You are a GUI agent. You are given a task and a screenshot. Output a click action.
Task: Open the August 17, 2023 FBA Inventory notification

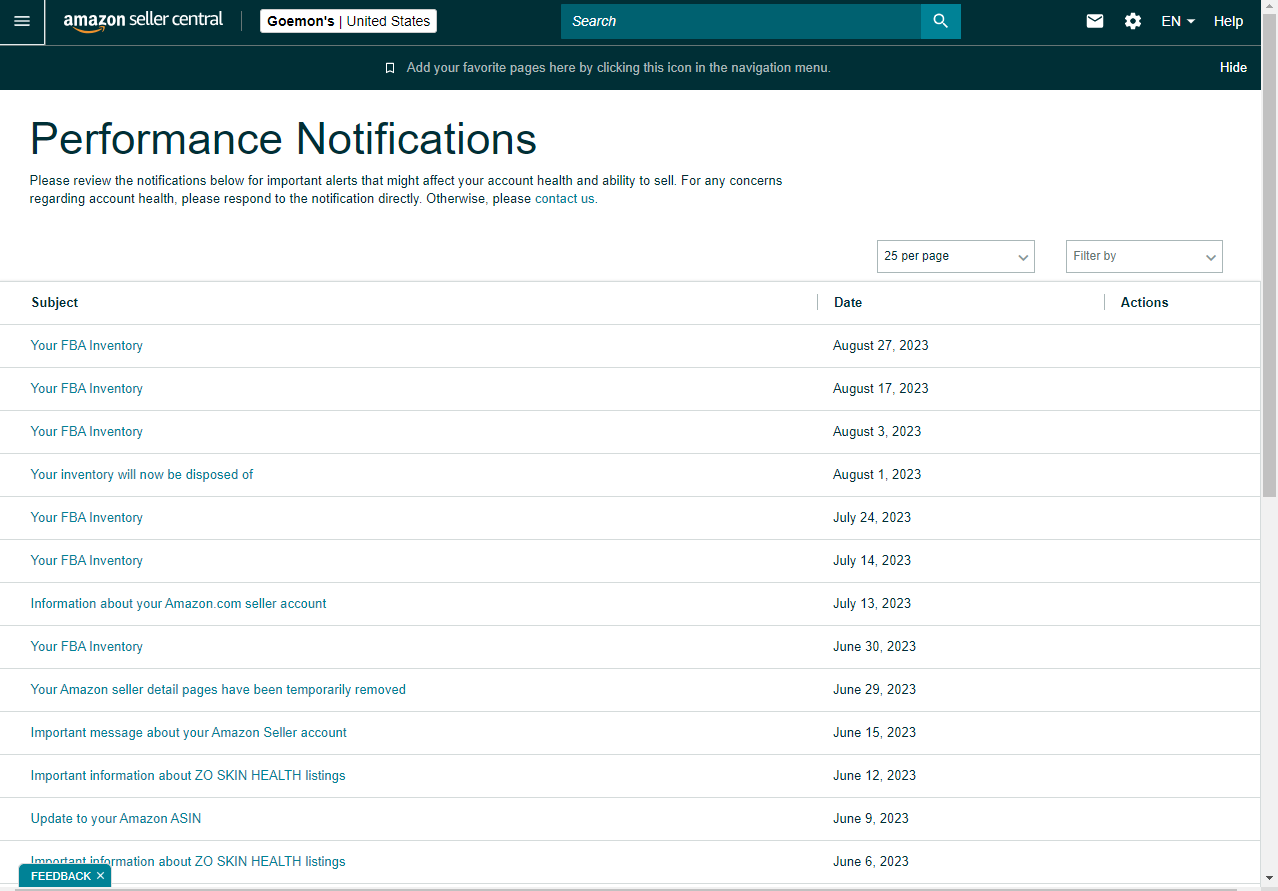pyautogui.click(x=87, y=389)
